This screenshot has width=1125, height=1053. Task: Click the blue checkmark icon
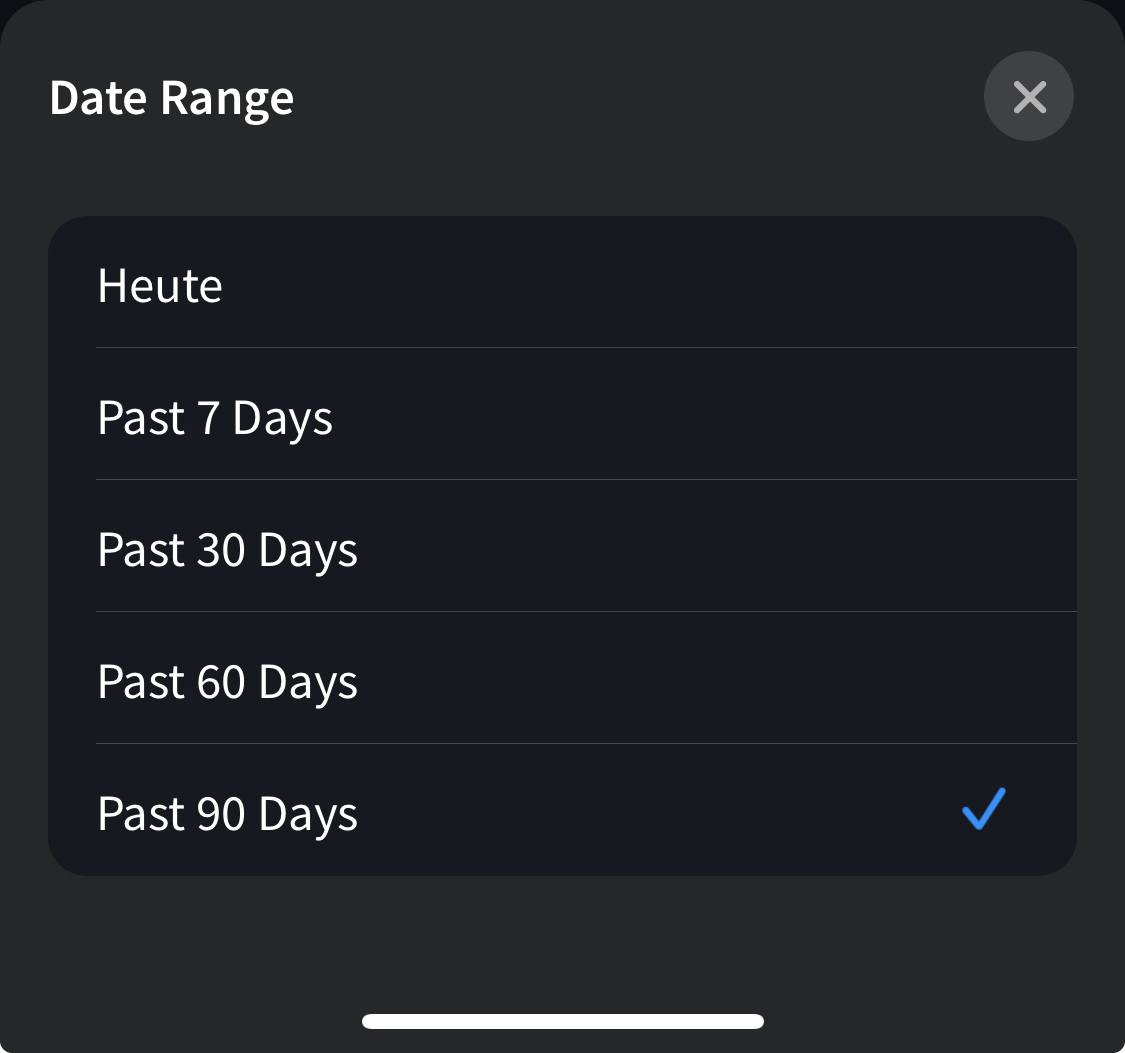point(983,810)
